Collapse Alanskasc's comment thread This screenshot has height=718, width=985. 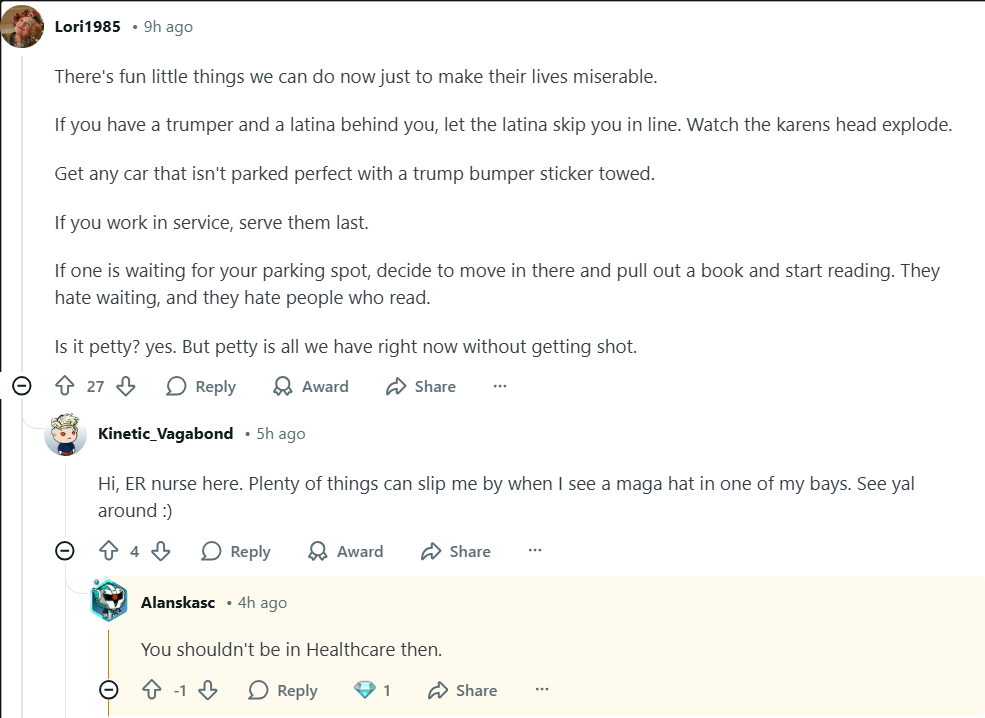pos(109,690)
